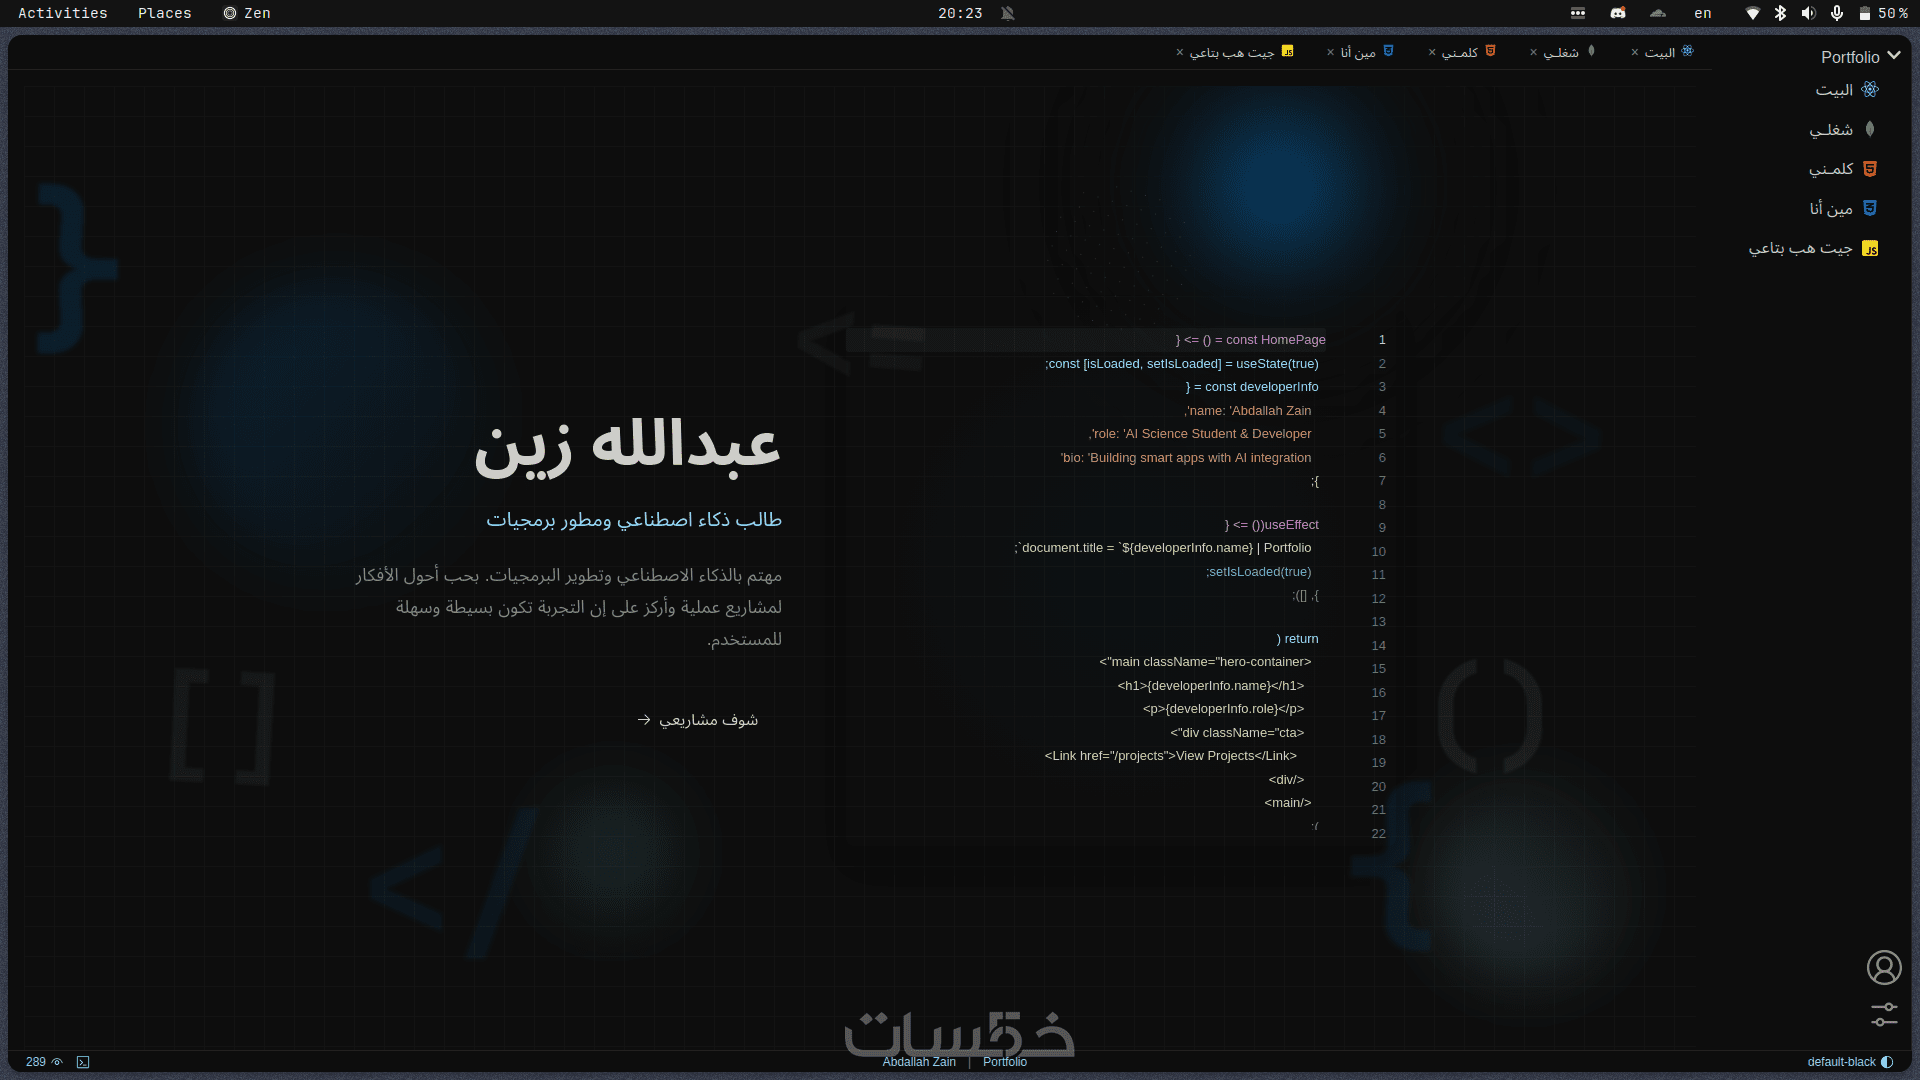Click the visitor count eye icon

57,1062
